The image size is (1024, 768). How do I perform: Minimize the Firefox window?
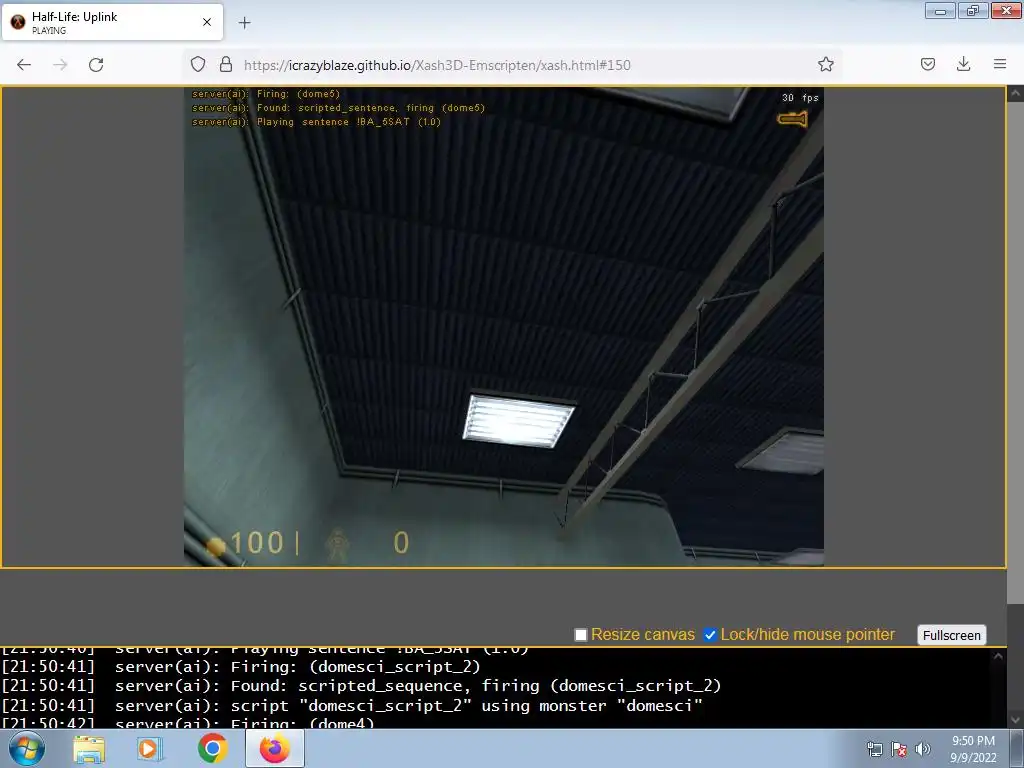click(940, 10)
